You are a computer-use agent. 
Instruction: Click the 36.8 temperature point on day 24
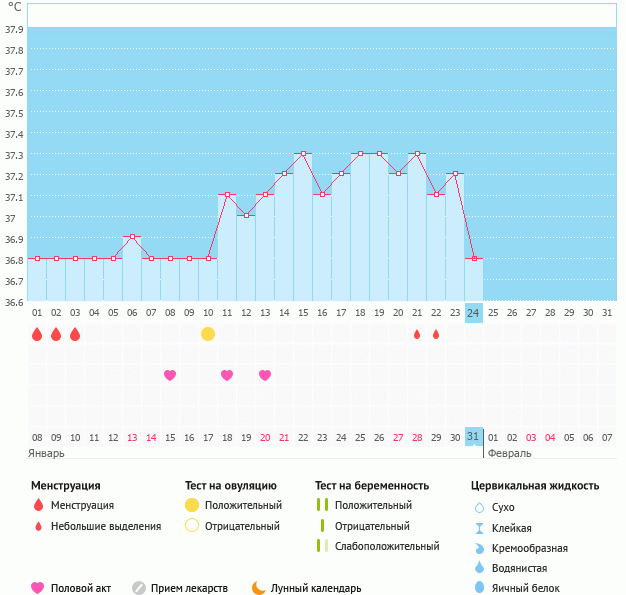(x=473, y=258)
